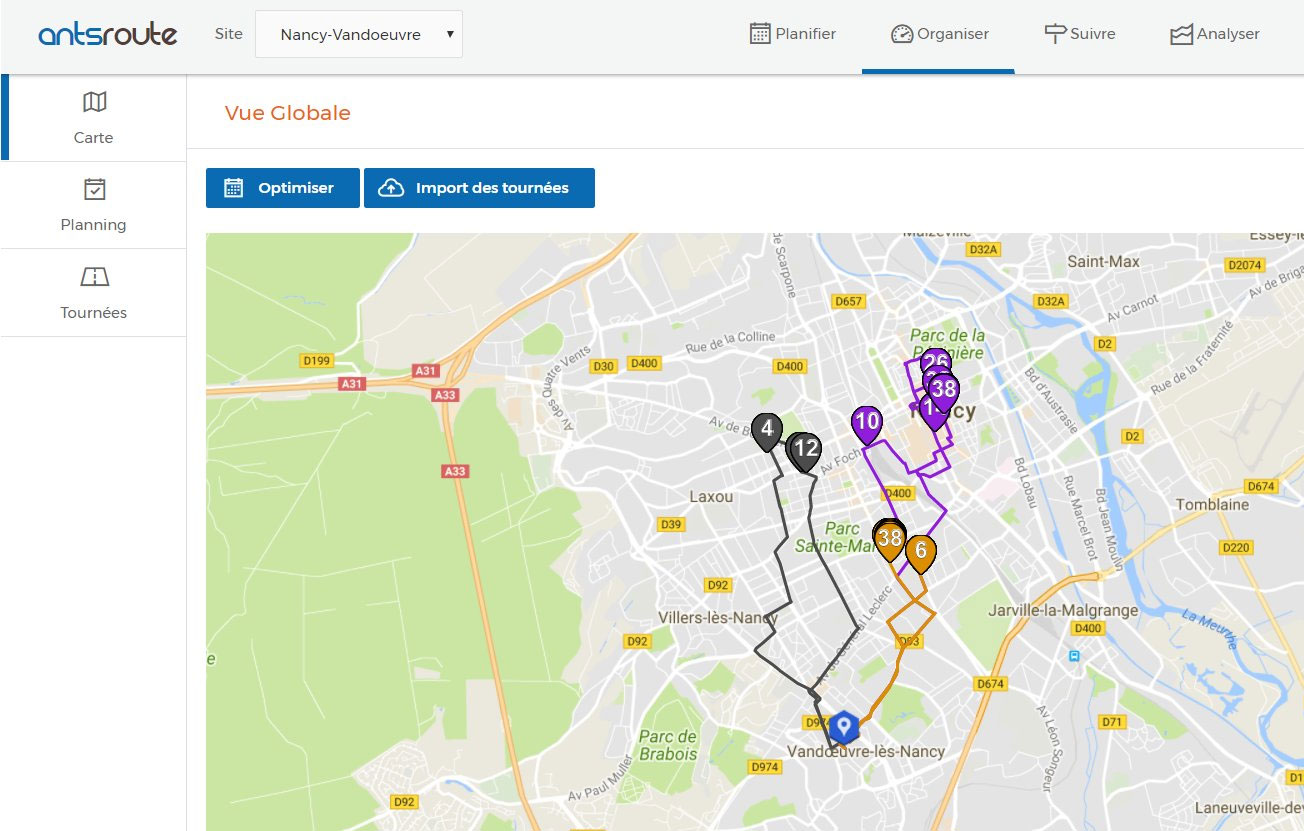Click the Vandoeuvre-lès-Nancy map label
Viewport: 1304px width, 831px height.
pos(866,751)
